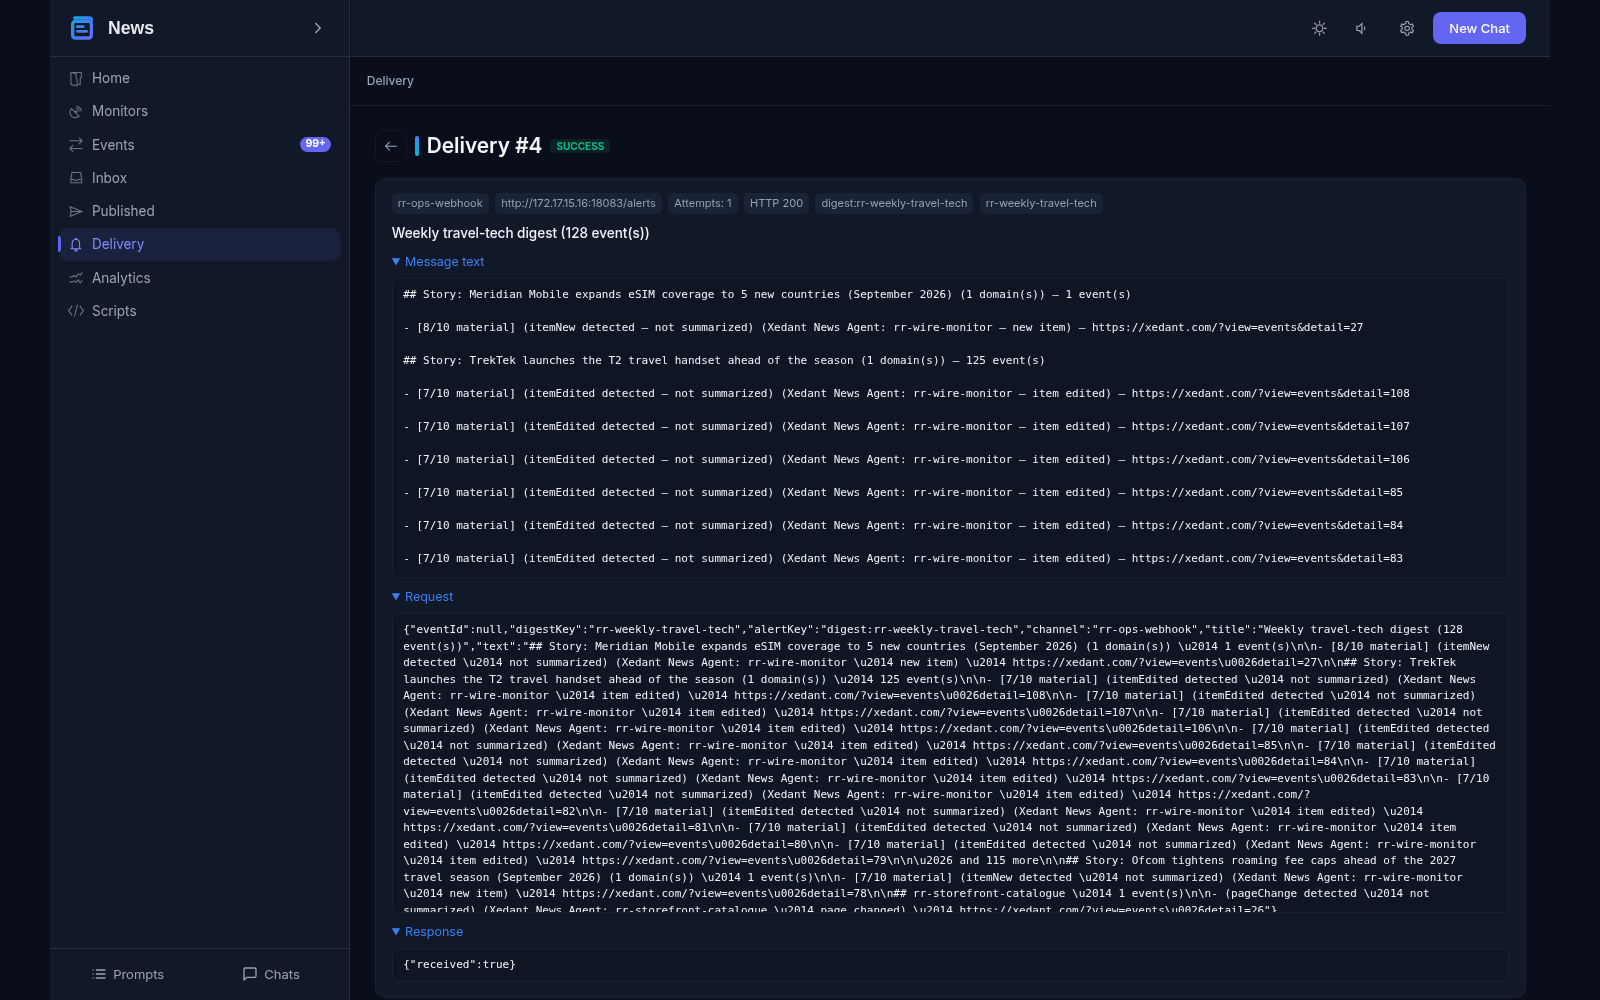This screenshot has height=1000, width=1600.
Task: Collapse the Request section
Action: click(x=423, y=597)
